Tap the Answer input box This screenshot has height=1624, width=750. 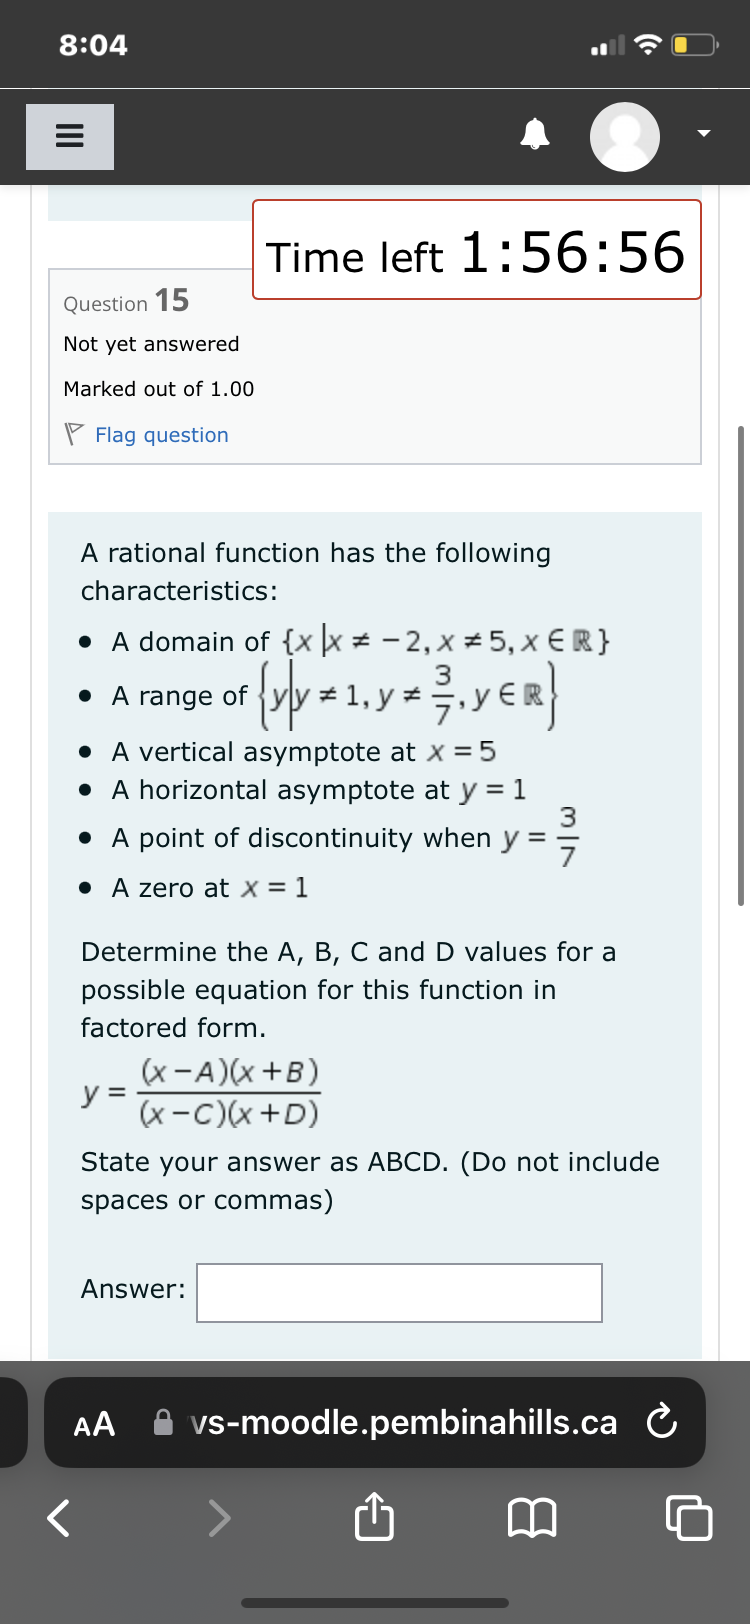pos(399,1292)
